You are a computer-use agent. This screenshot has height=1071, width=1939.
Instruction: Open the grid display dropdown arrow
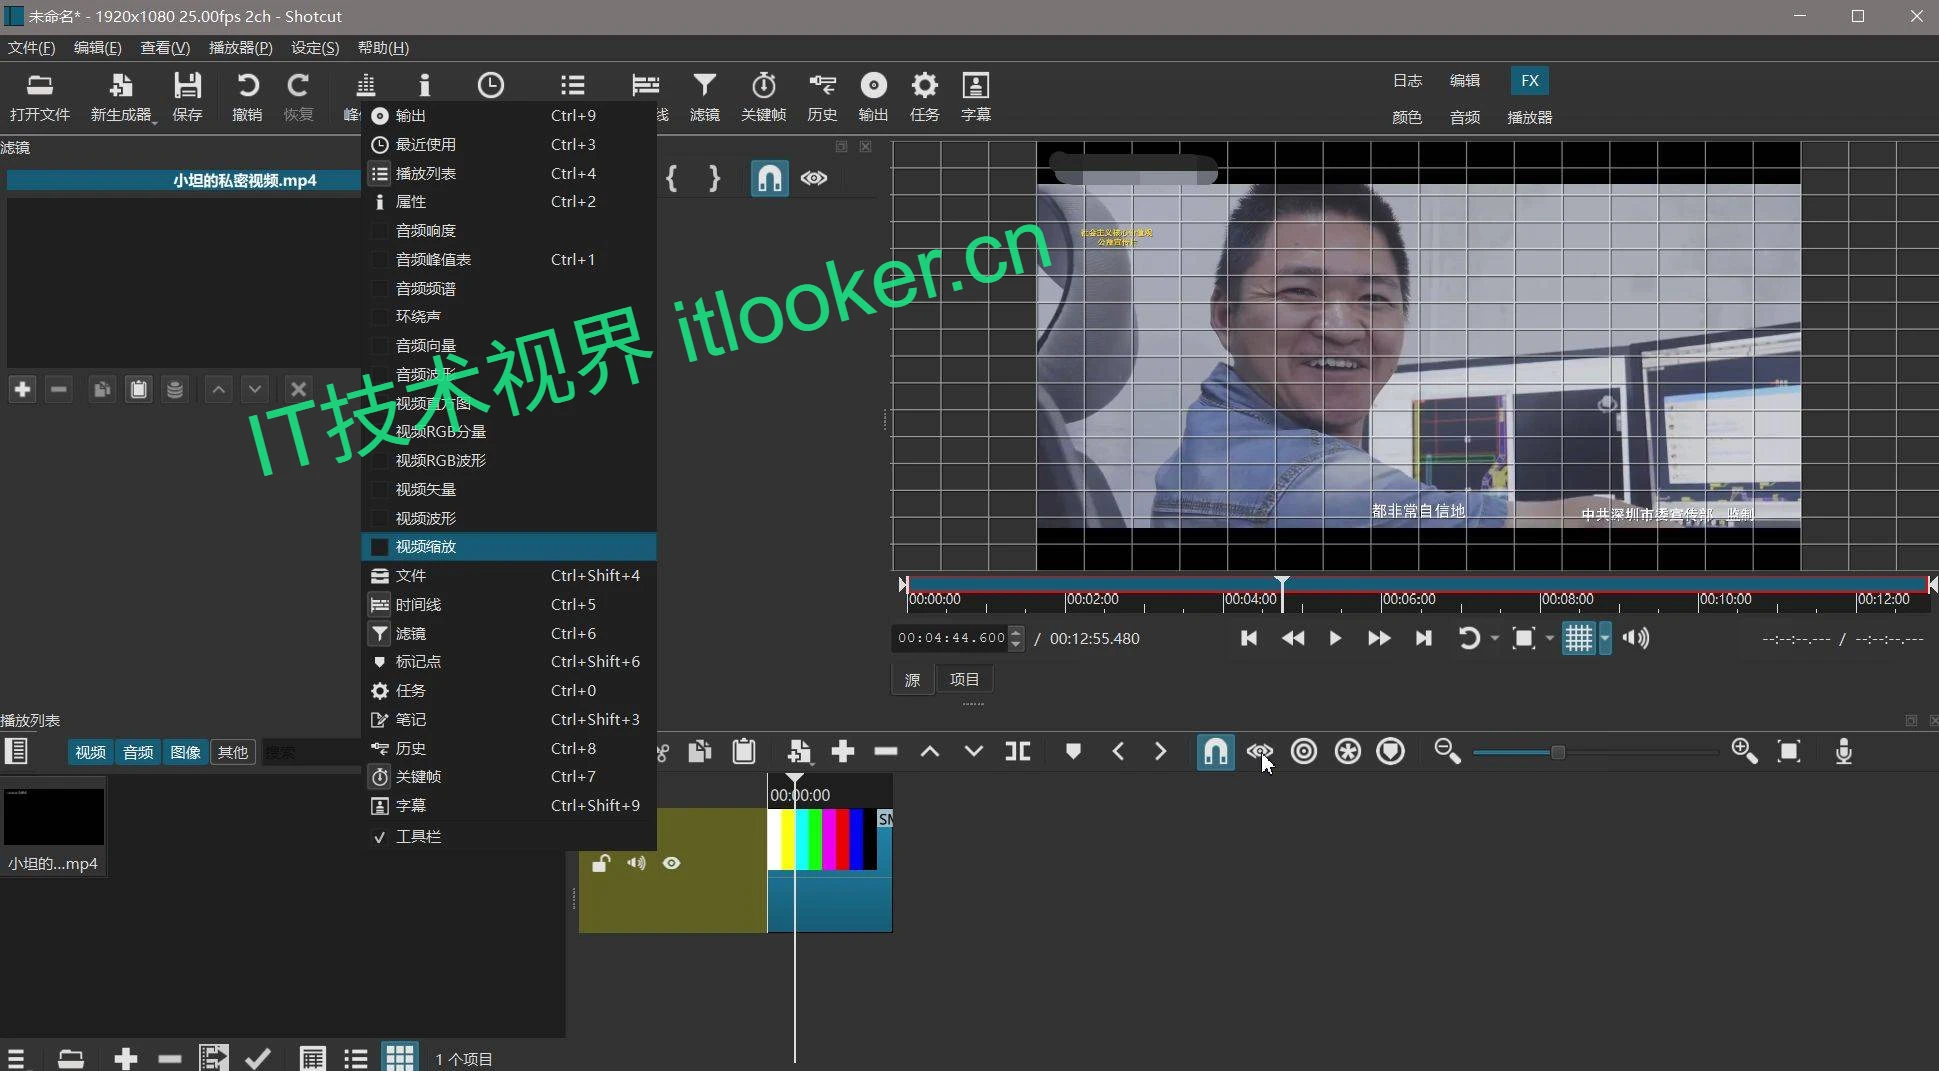click(x=1604, y=638)
